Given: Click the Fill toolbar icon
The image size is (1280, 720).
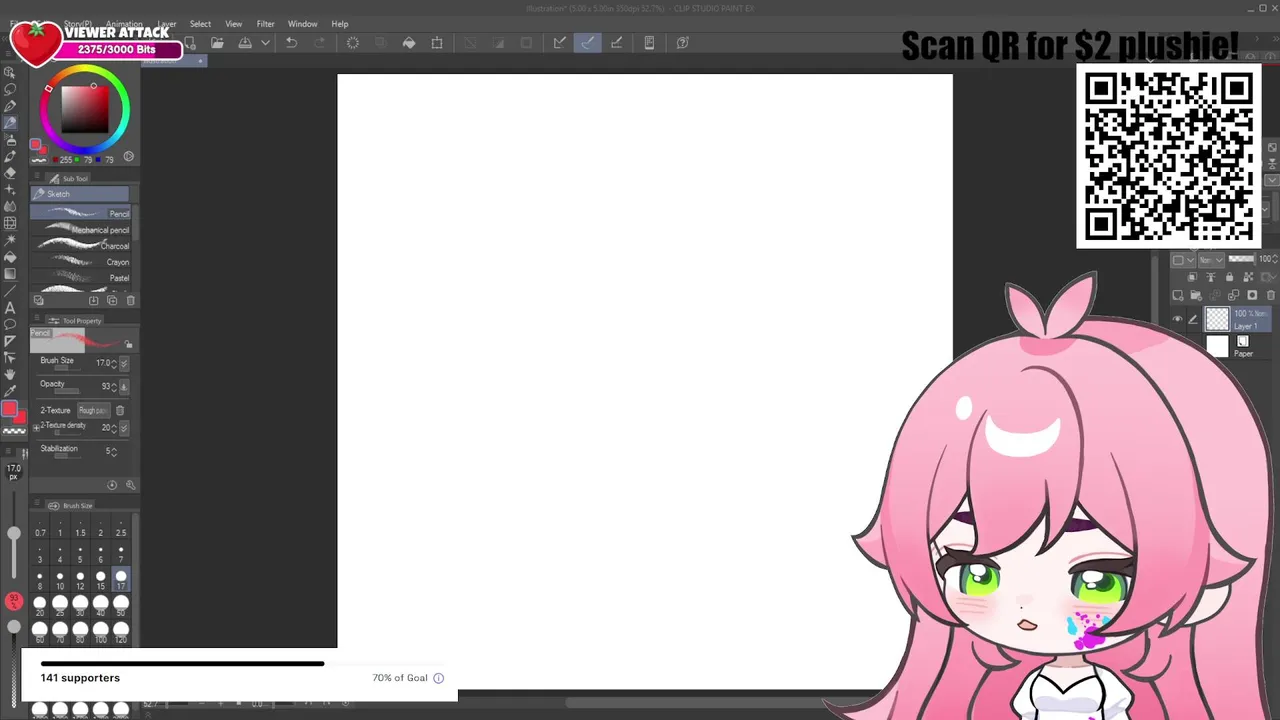Looking at the screenshot, I should pos(409,43).
